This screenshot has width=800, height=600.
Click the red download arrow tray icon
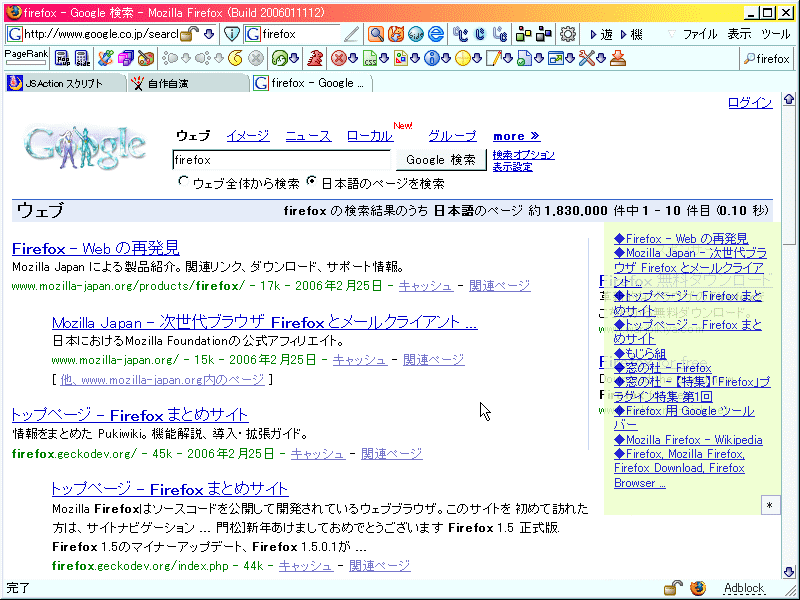(x=618, y=59)
